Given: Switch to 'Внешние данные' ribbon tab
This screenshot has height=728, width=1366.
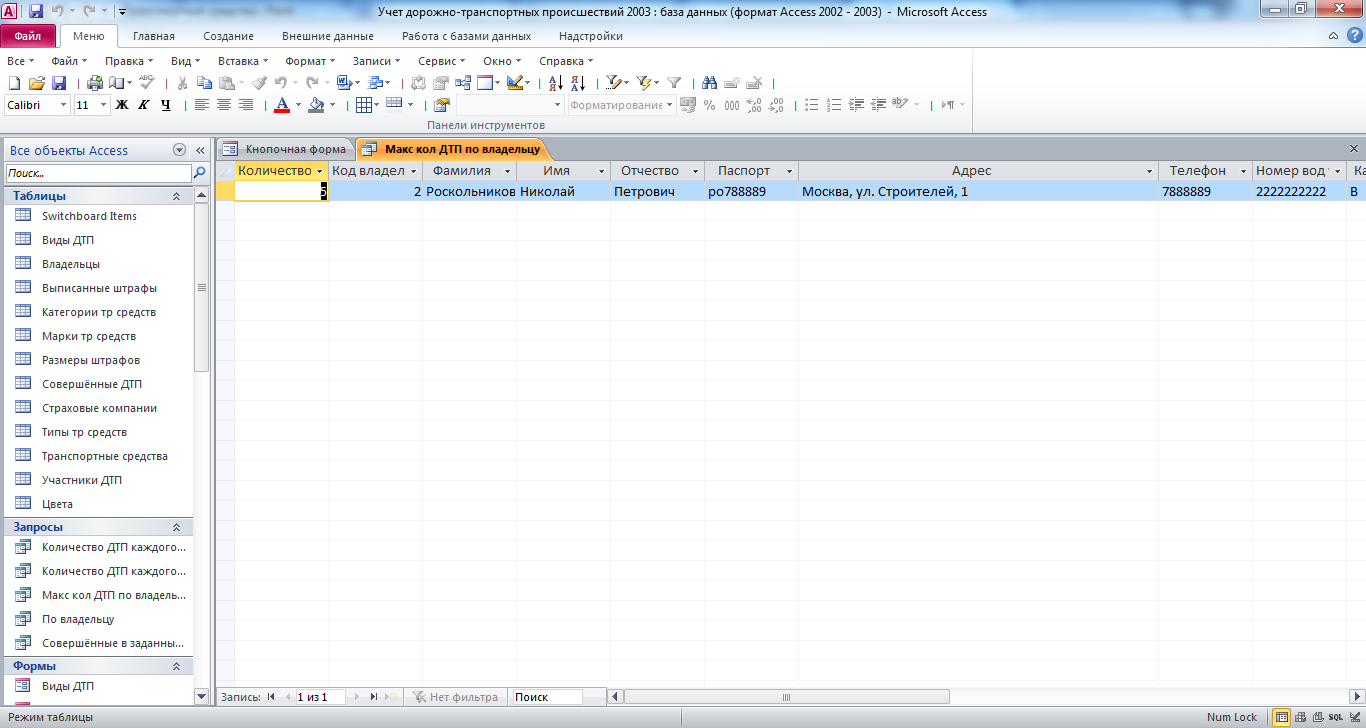Looking at the screenshot, I should (328, 36).
